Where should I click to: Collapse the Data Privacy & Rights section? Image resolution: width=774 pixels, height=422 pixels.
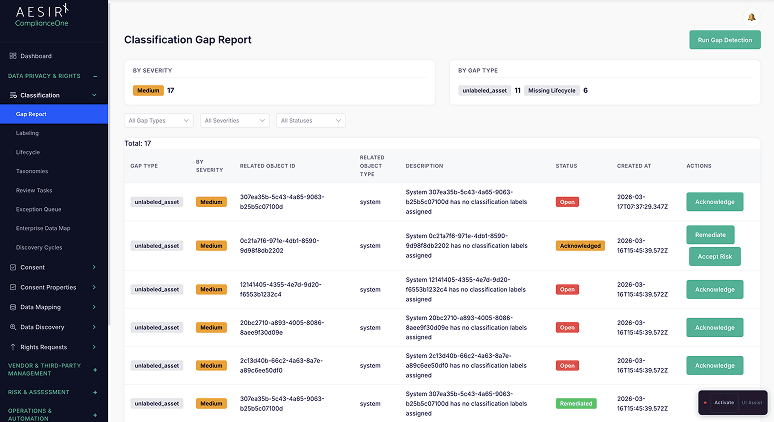95,76
